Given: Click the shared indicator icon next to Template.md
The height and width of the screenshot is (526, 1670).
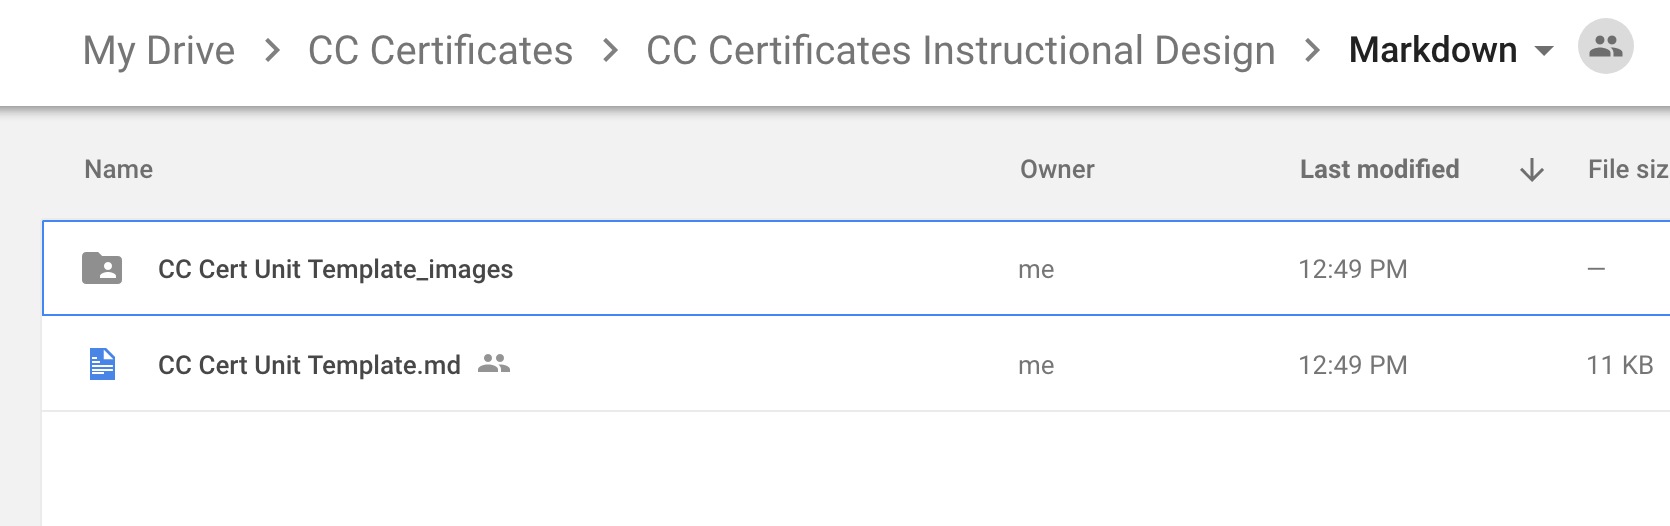Looking at the screenshot, I should tap(494, 364).
